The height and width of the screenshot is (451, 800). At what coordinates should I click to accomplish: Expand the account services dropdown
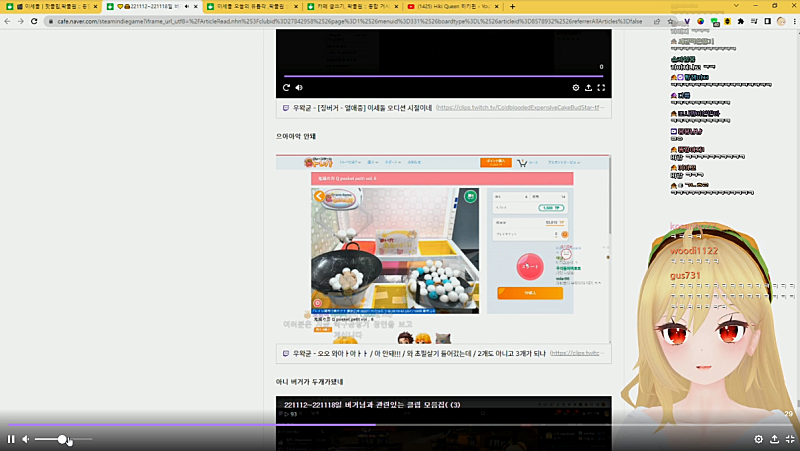click(564, 162)
